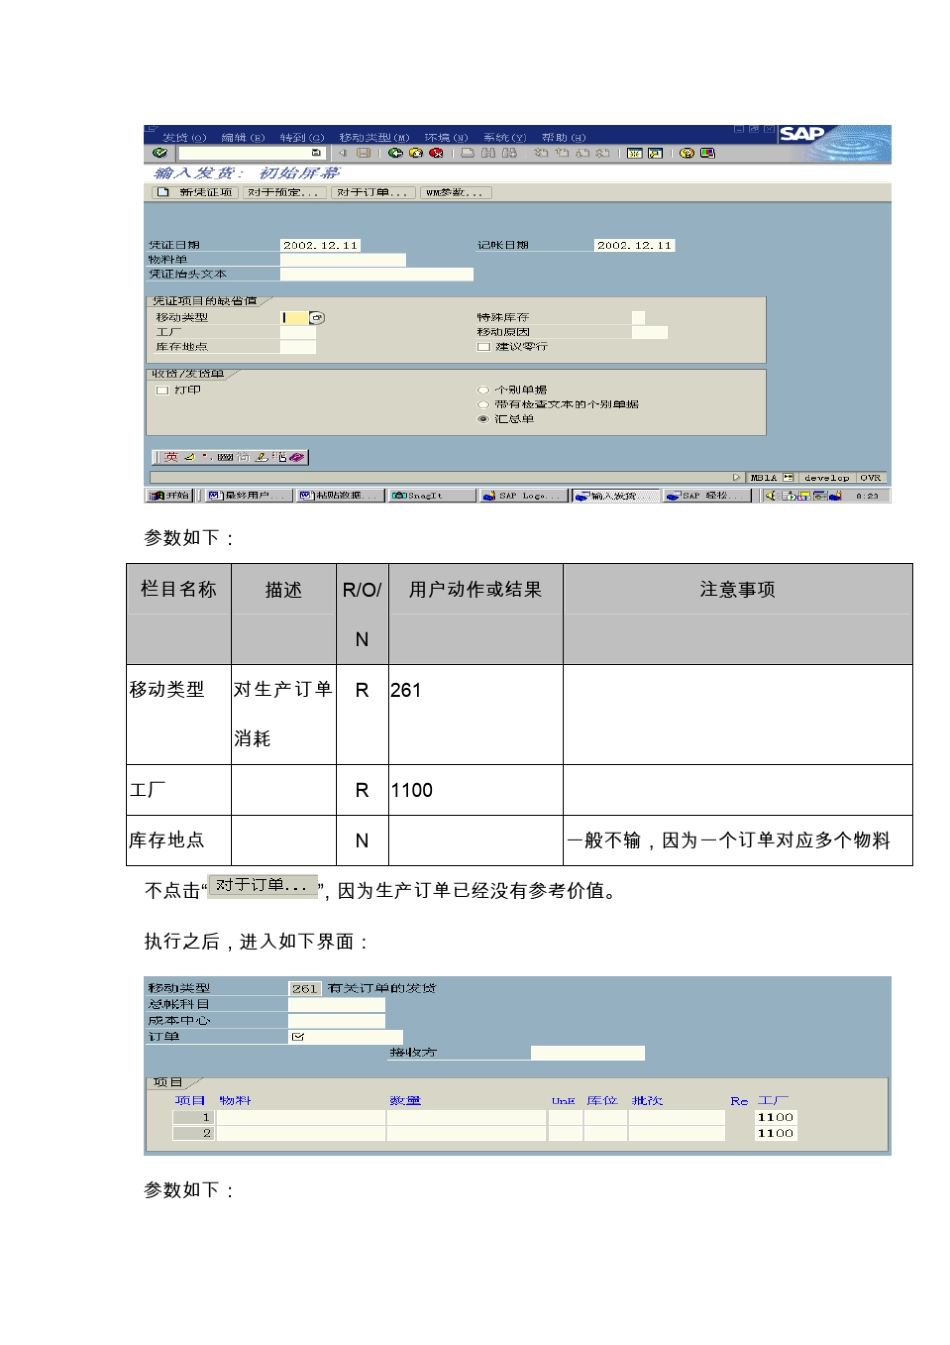Check the 打印 checkbox
Viewport: 950px width, 1345px height.
pos(163,390)
